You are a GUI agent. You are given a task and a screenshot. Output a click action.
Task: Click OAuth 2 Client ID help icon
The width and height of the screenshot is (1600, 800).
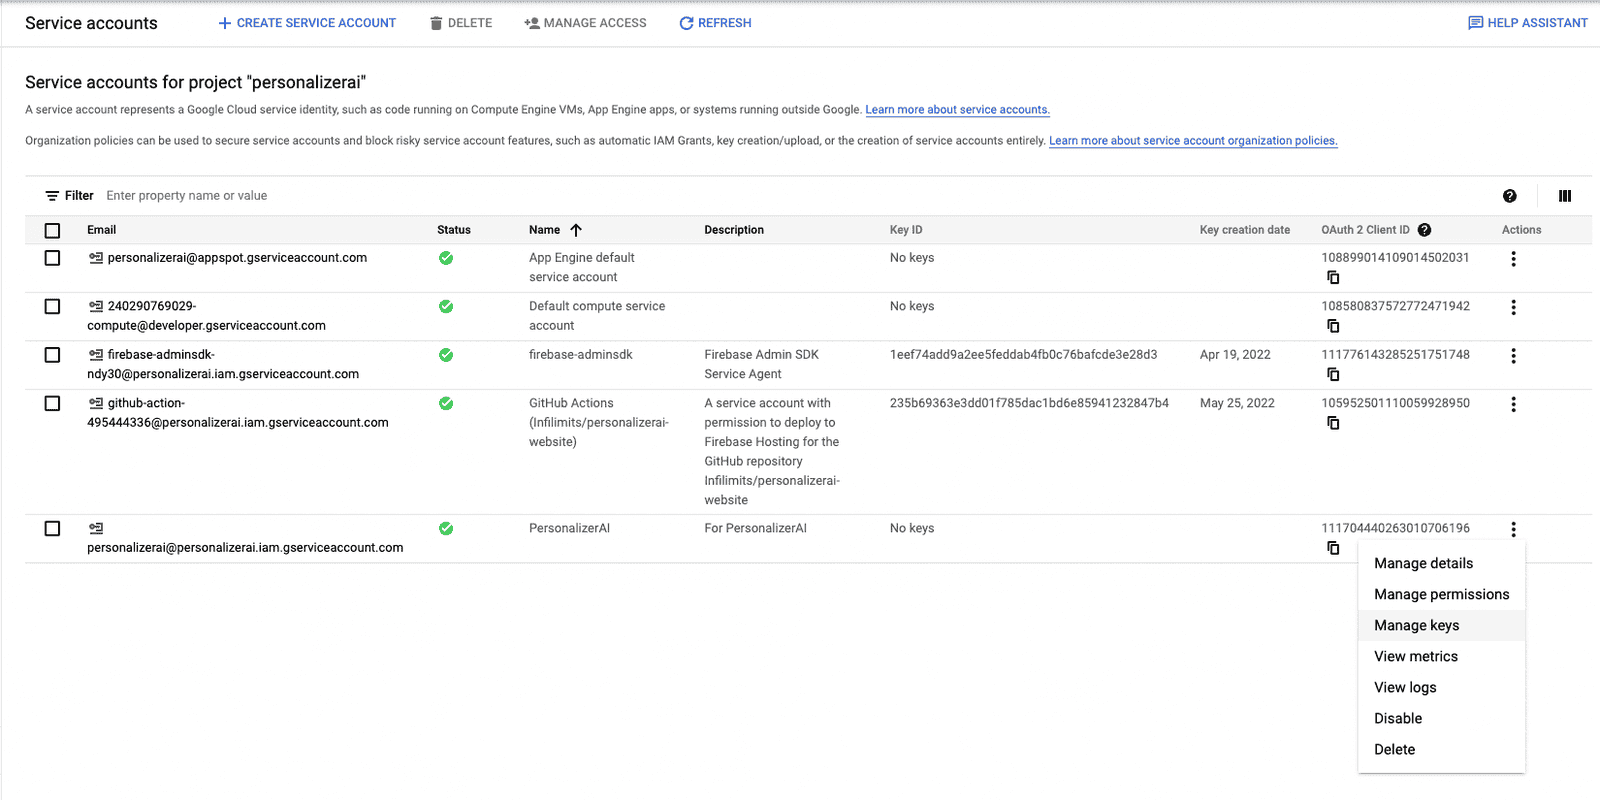[1425, 230]
